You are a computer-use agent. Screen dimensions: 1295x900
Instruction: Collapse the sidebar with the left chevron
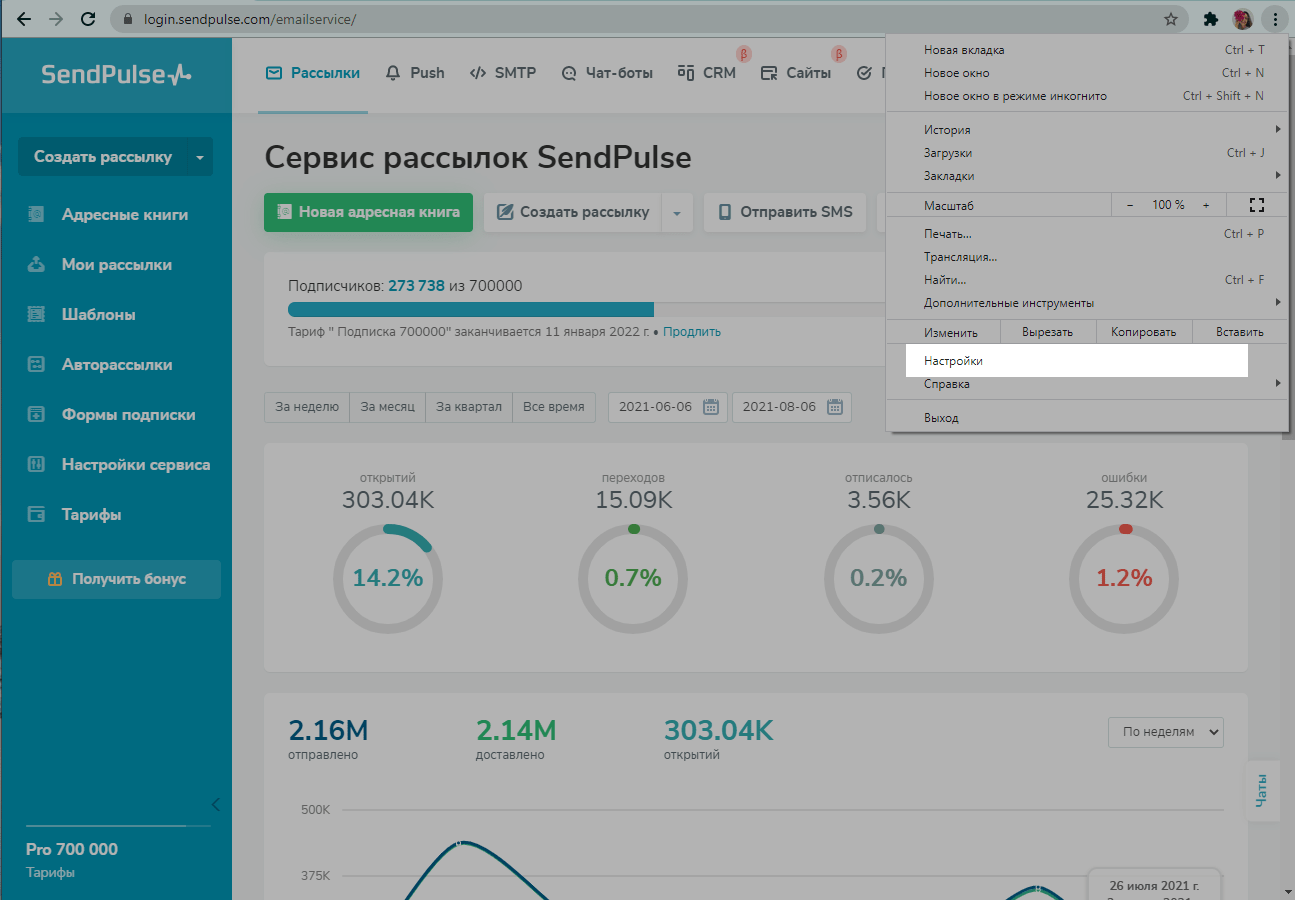216,804
